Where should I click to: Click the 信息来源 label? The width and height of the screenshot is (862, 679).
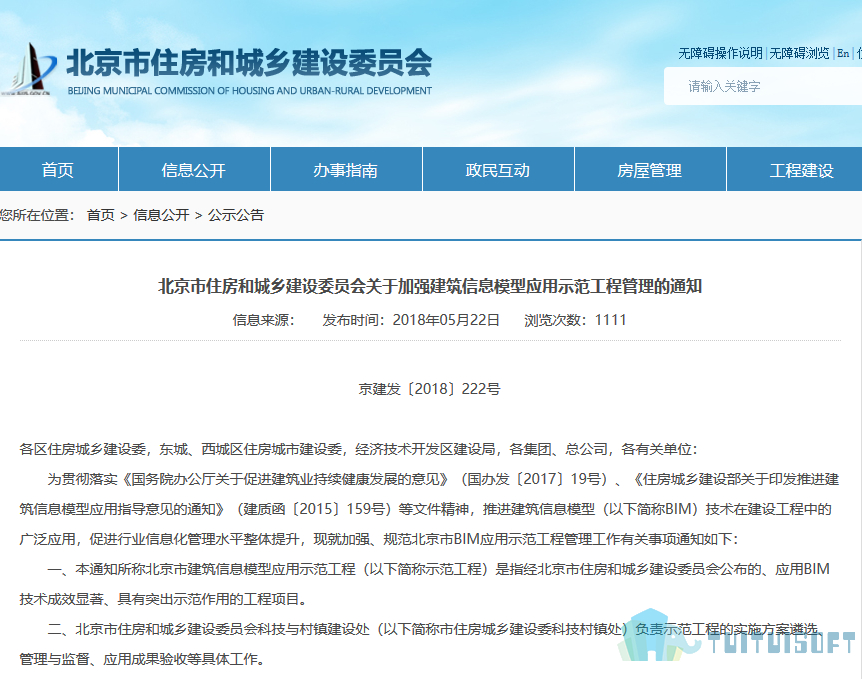[264, 320]
